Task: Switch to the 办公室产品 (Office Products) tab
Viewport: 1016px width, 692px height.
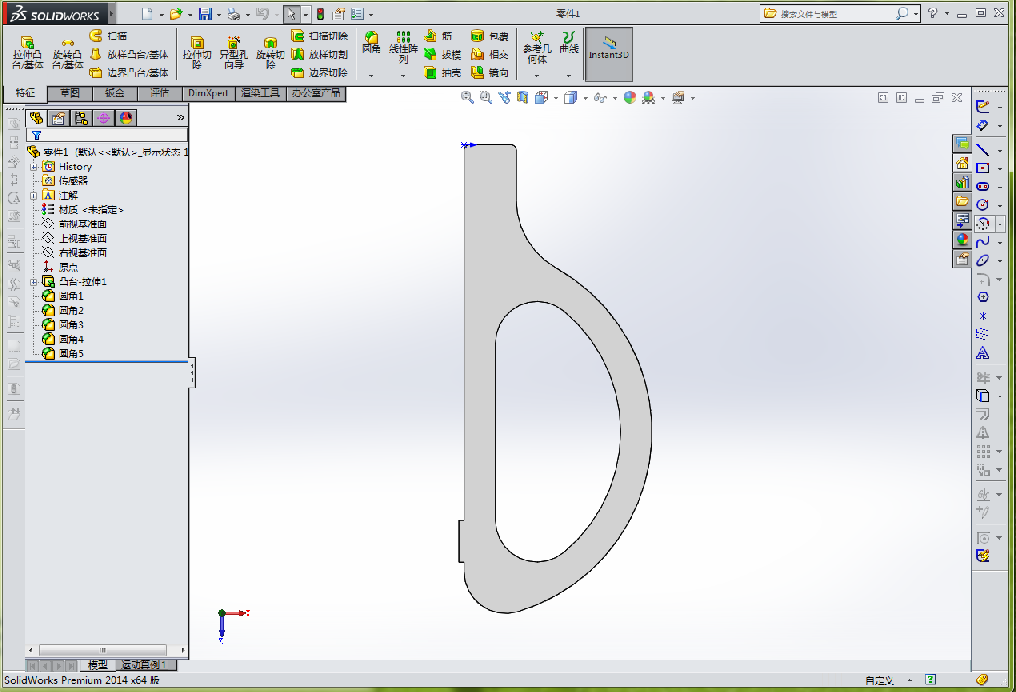Action: coord(316,93)
